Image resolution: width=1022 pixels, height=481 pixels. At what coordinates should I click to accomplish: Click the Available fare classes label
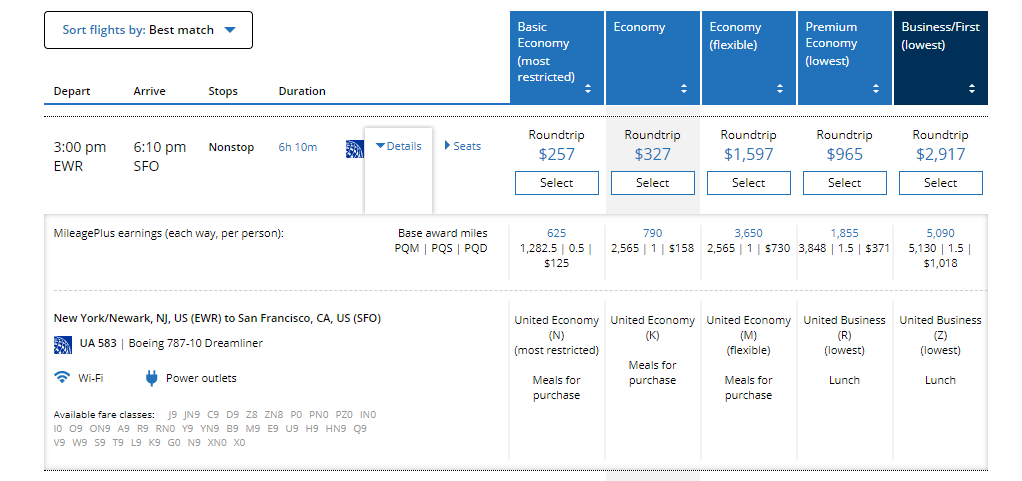pyautogui.click(x=104, y=415)
